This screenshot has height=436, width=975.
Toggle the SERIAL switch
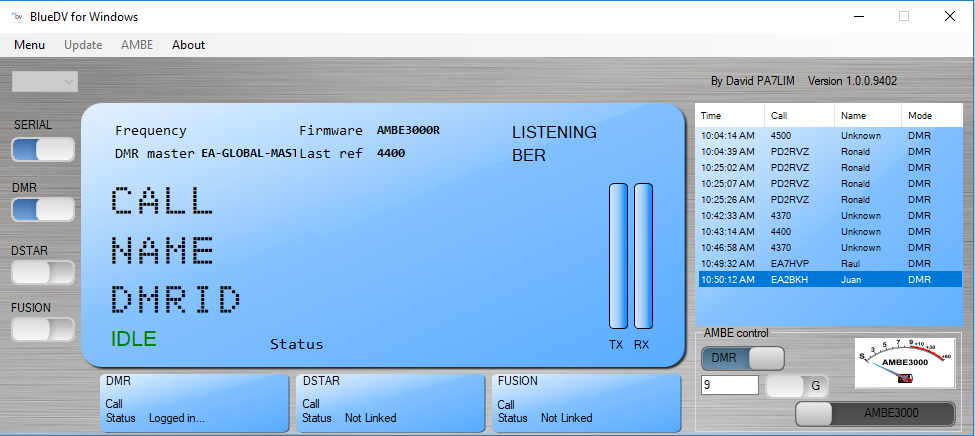(x=43, y=149)
